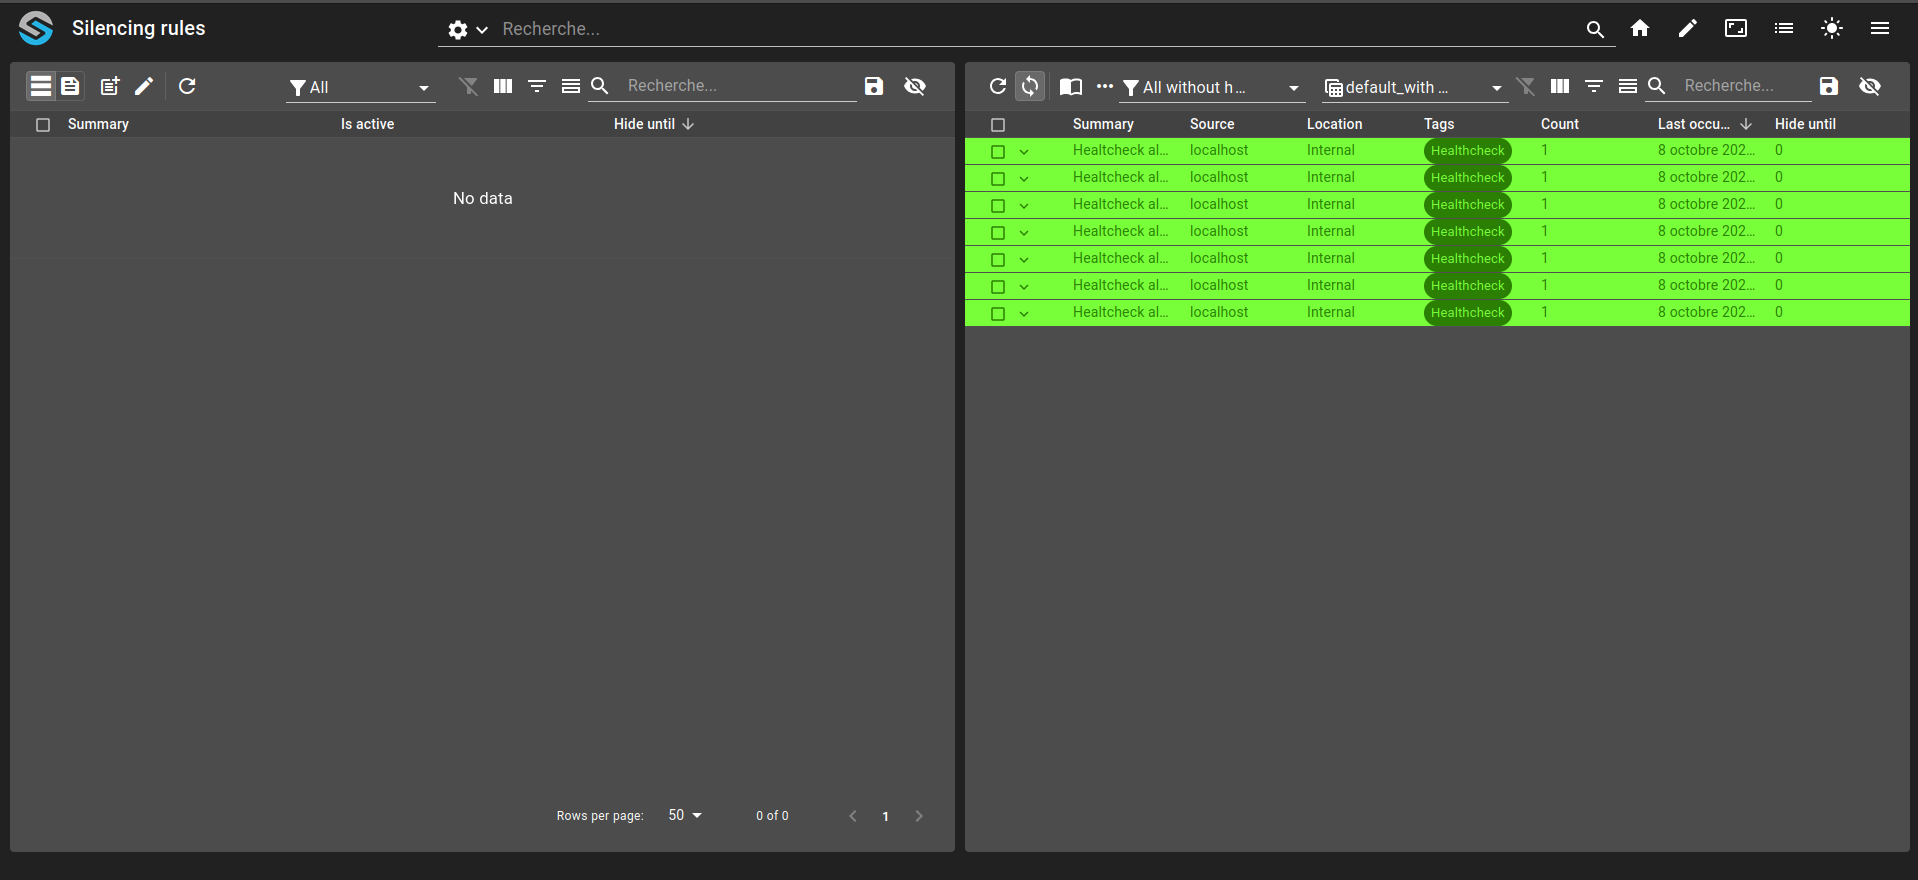Open the list view icon in top bar
The width and height of the screenshot is (1918, 880).
click(x=1784, y=29)
